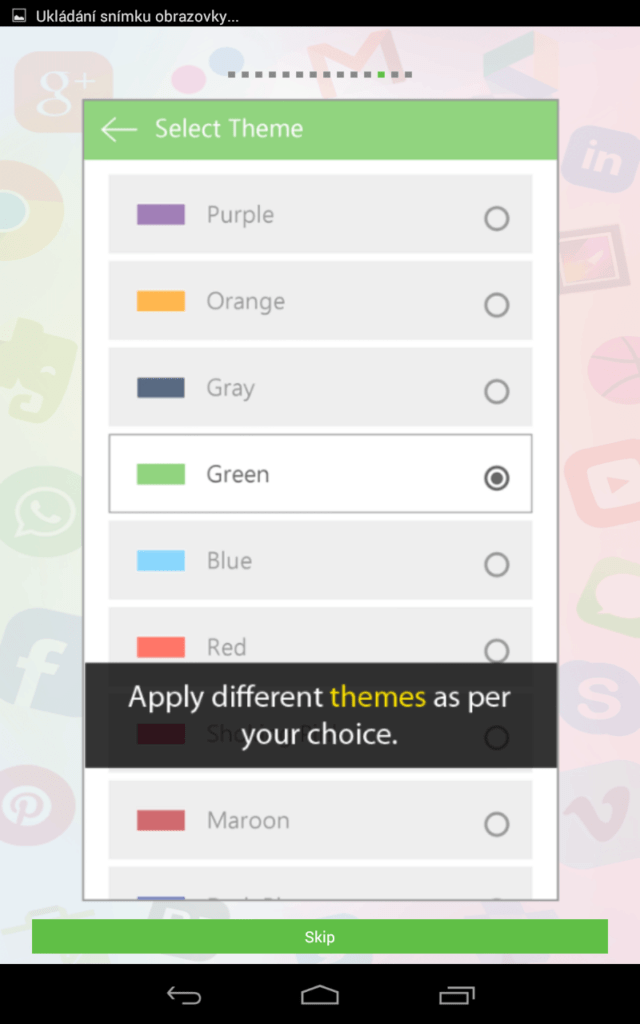Open the recent apps navigation button
This screenshot has width=640, height=1024.
(x=456, y=995)
